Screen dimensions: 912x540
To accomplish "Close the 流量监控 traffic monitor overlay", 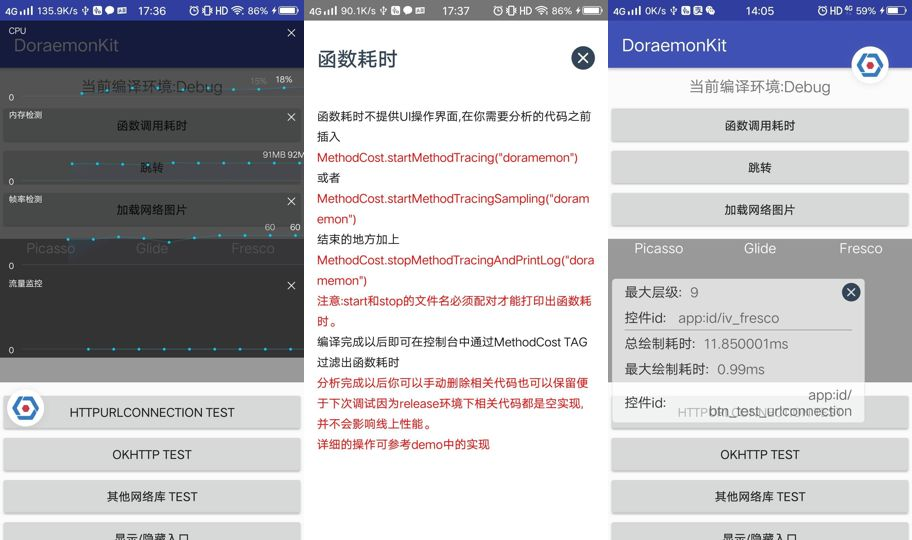I will pos(291,286).
